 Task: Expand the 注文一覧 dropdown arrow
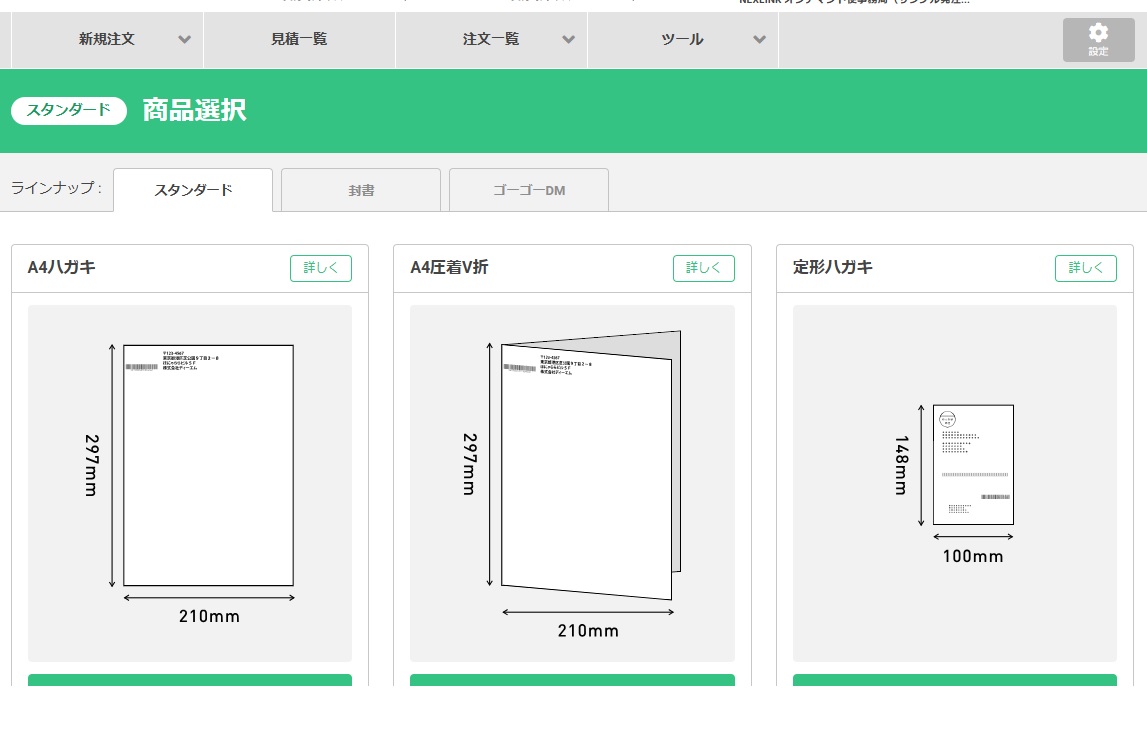[x=568, y=40]
